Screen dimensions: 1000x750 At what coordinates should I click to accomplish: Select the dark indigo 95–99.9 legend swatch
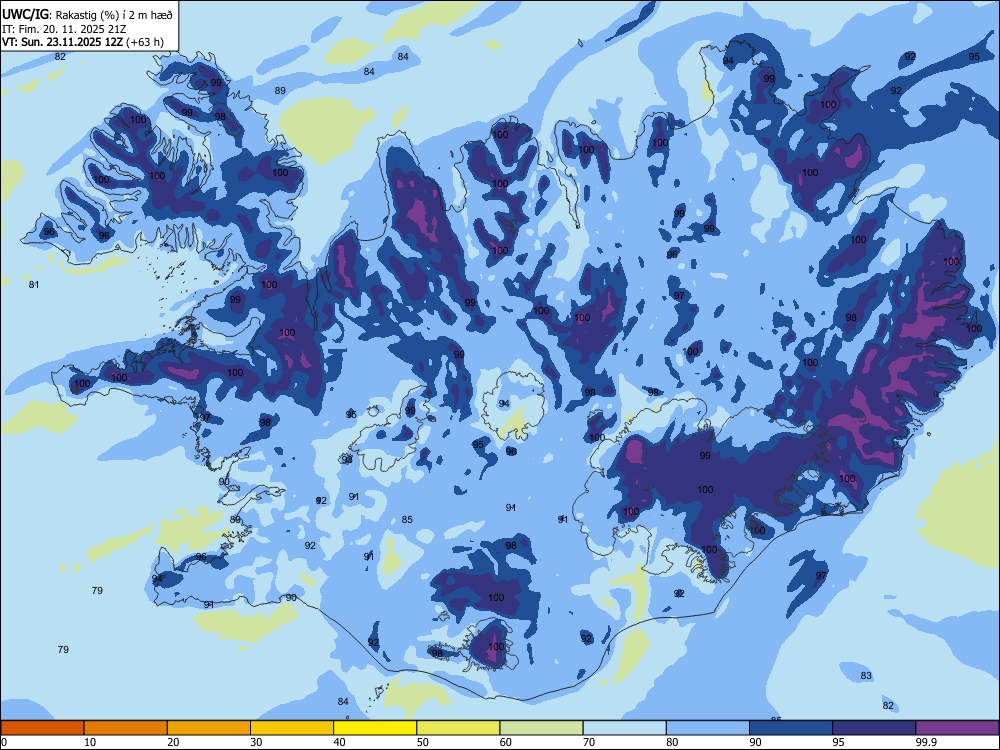(874, 728)
